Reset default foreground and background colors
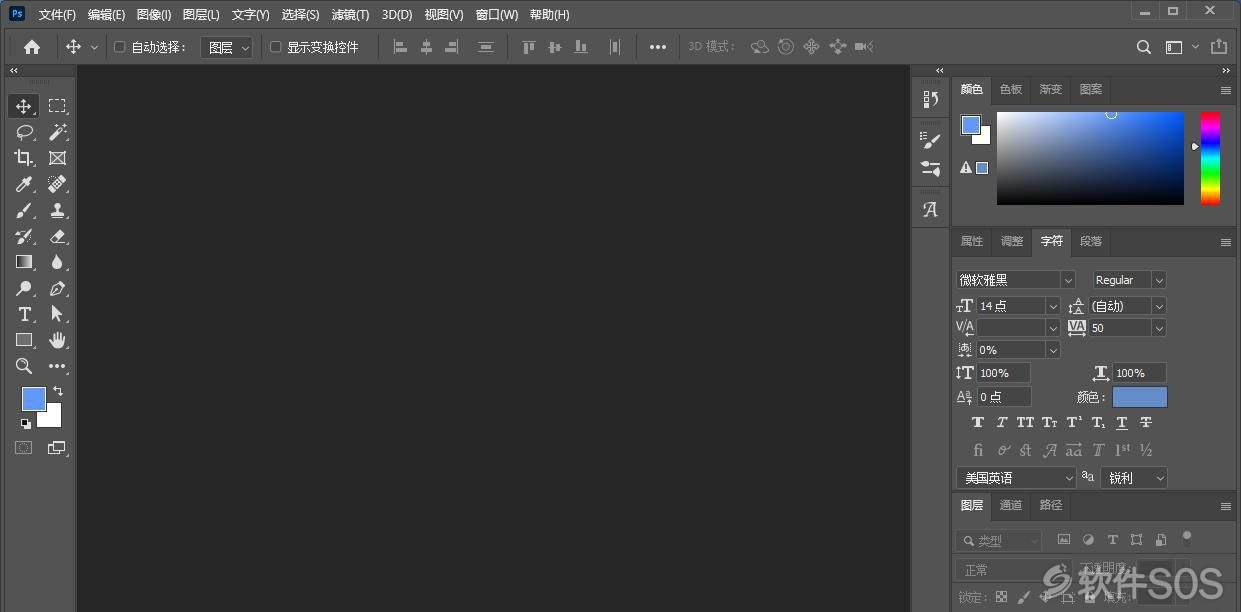Image resolution: width=1241 pixels, height=612 pixels. 25,423
